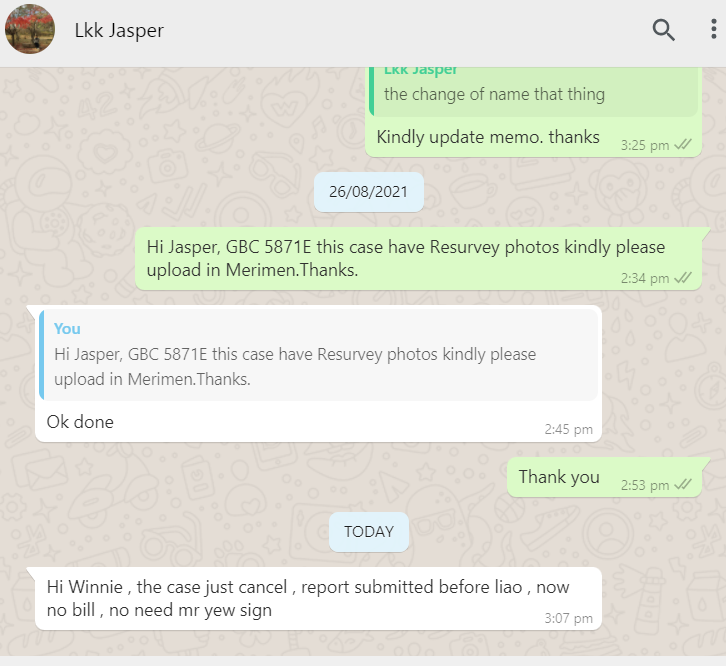
Task: Open Lkk Jasper's profile picture
Action: (x=30, y=29)
